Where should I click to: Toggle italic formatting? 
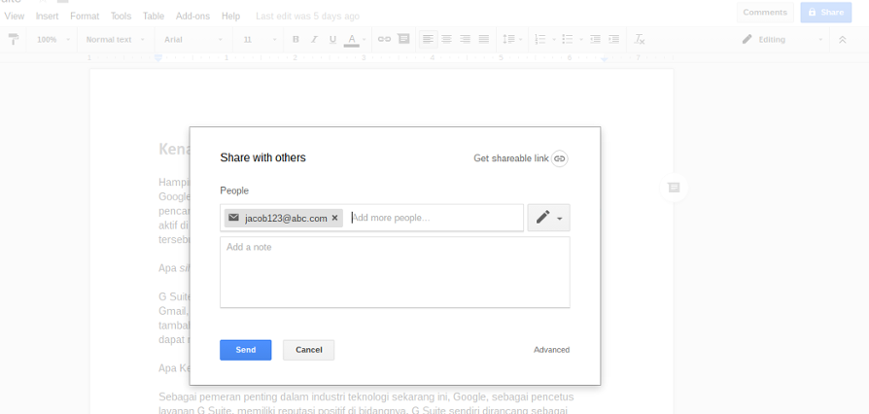click(314, 39)
